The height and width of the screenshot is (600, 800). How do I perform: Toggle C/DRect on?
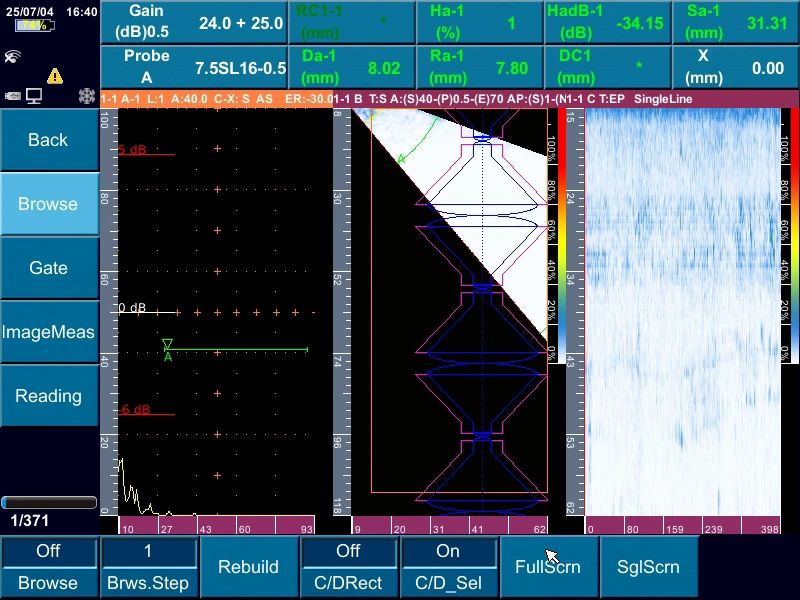pyautogui.click(x=348, y=567)
